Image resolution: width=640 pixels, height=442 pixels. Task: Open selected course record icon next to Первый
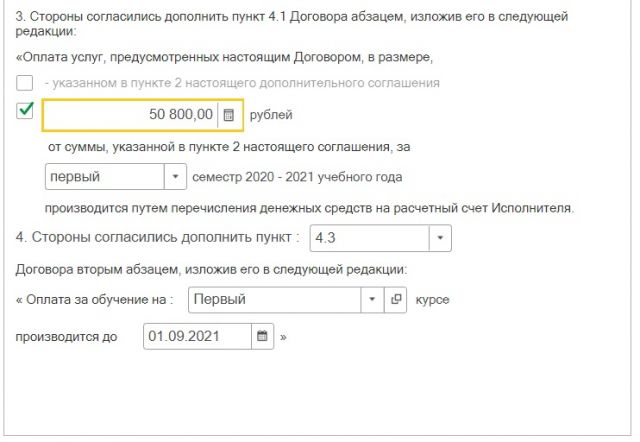tap(396, 300)
